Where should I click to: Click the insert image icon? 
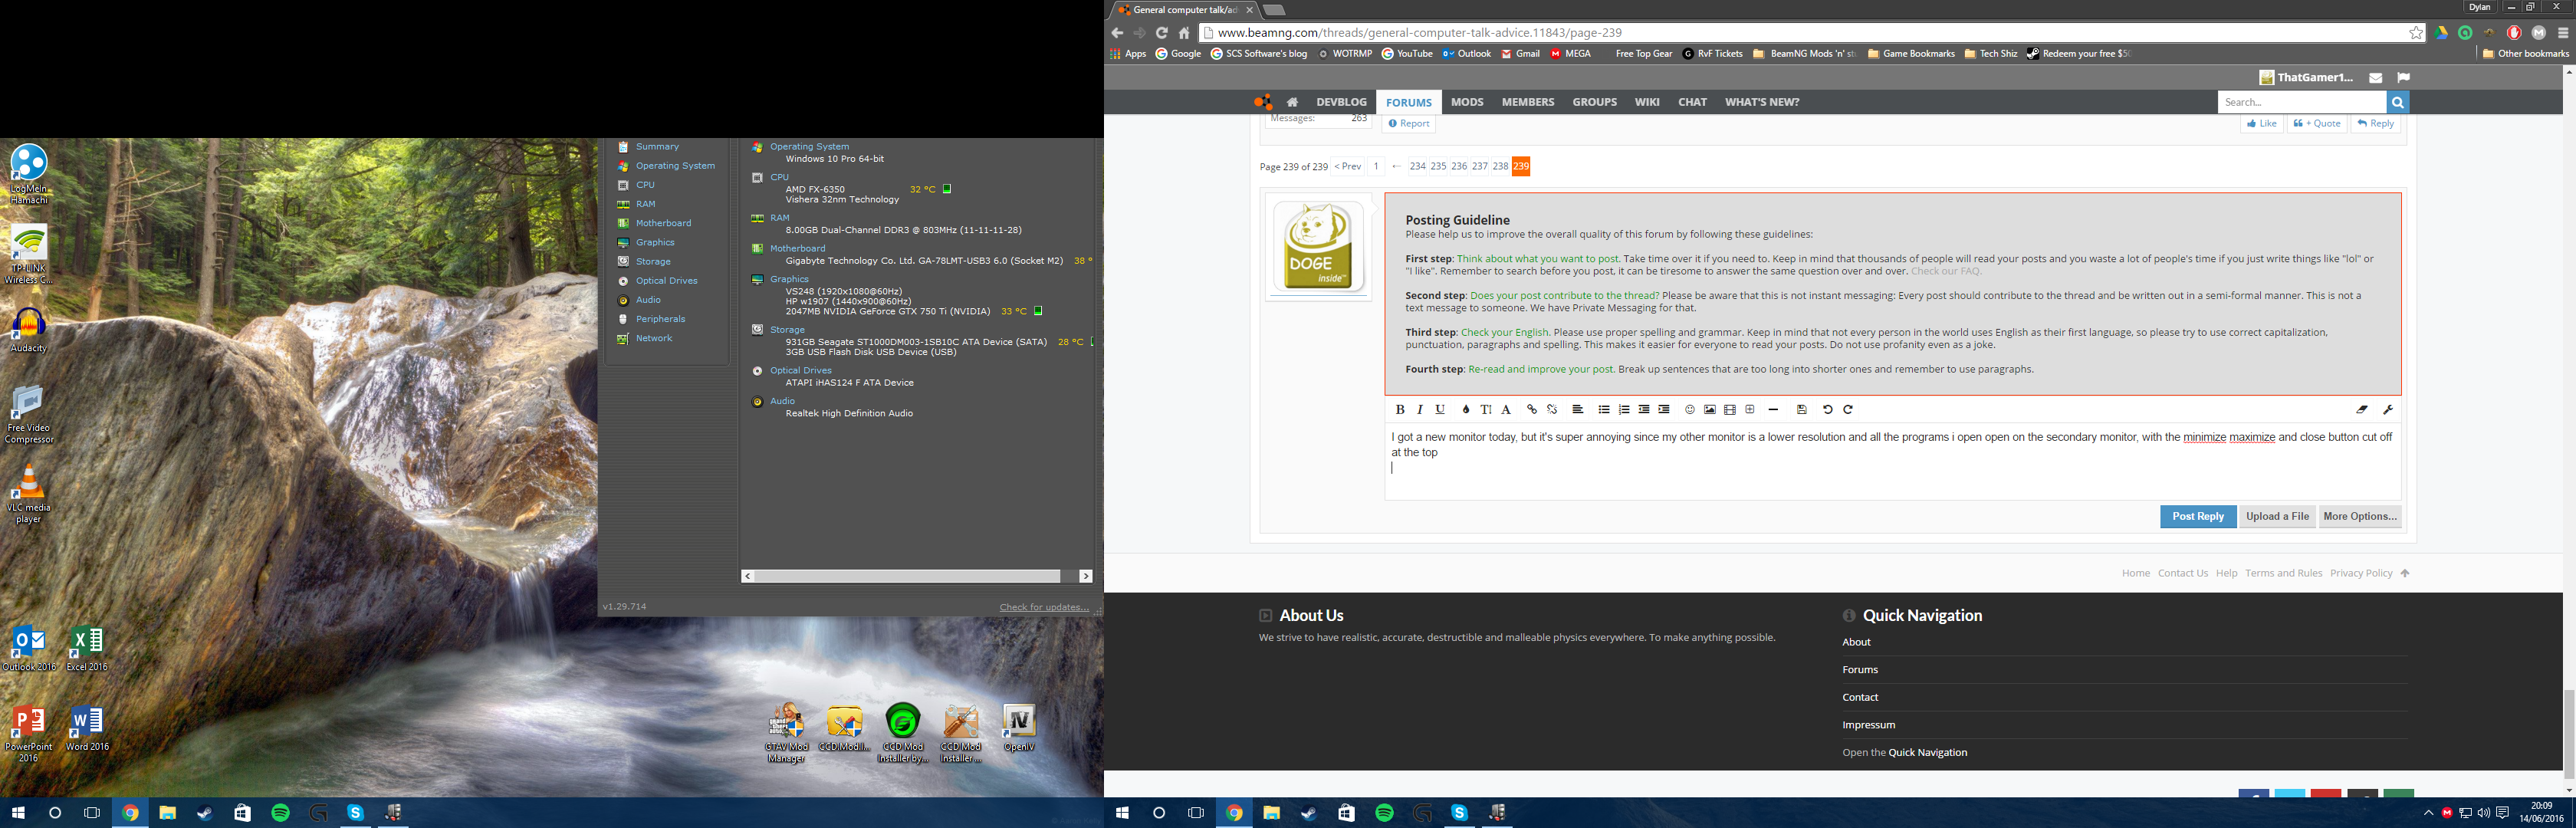coord(1710,409)
